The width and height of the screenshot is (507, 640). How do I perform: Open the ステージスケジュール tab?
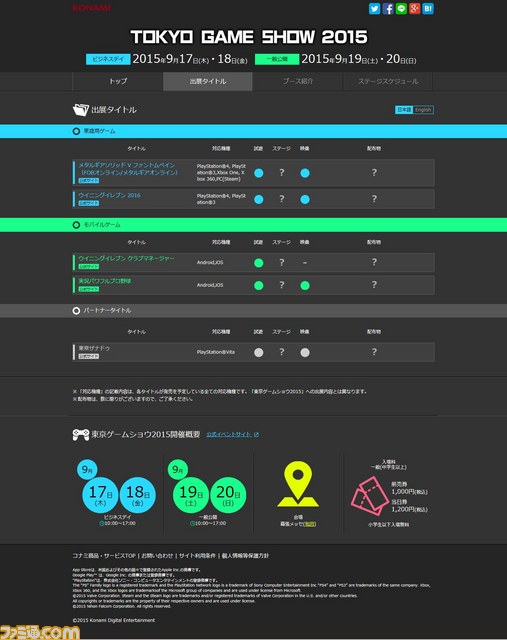(388, 81)
